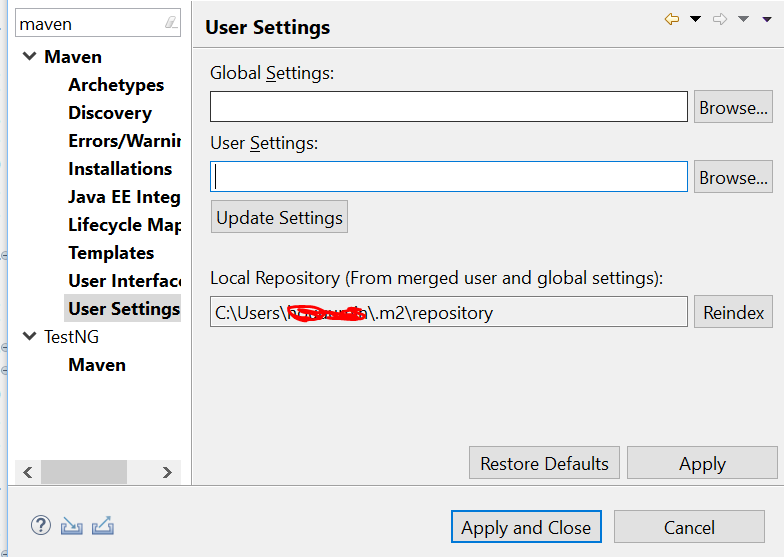
Task: Select Discovery preference page
Action: (110, 113)
